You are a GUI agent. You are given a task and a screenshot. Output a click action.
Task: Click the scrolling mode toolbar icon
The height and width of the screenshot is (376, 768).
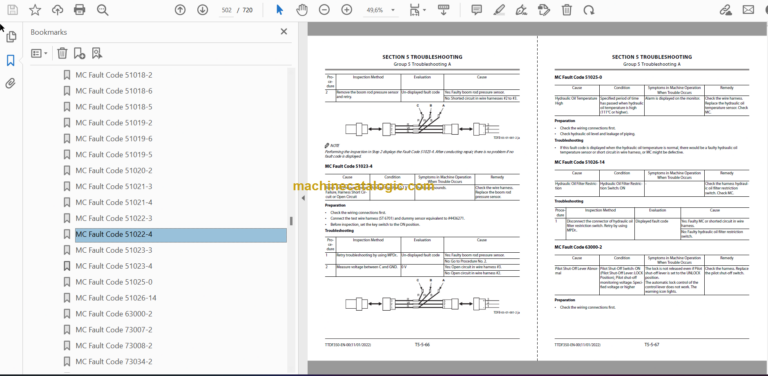[444, 10]
